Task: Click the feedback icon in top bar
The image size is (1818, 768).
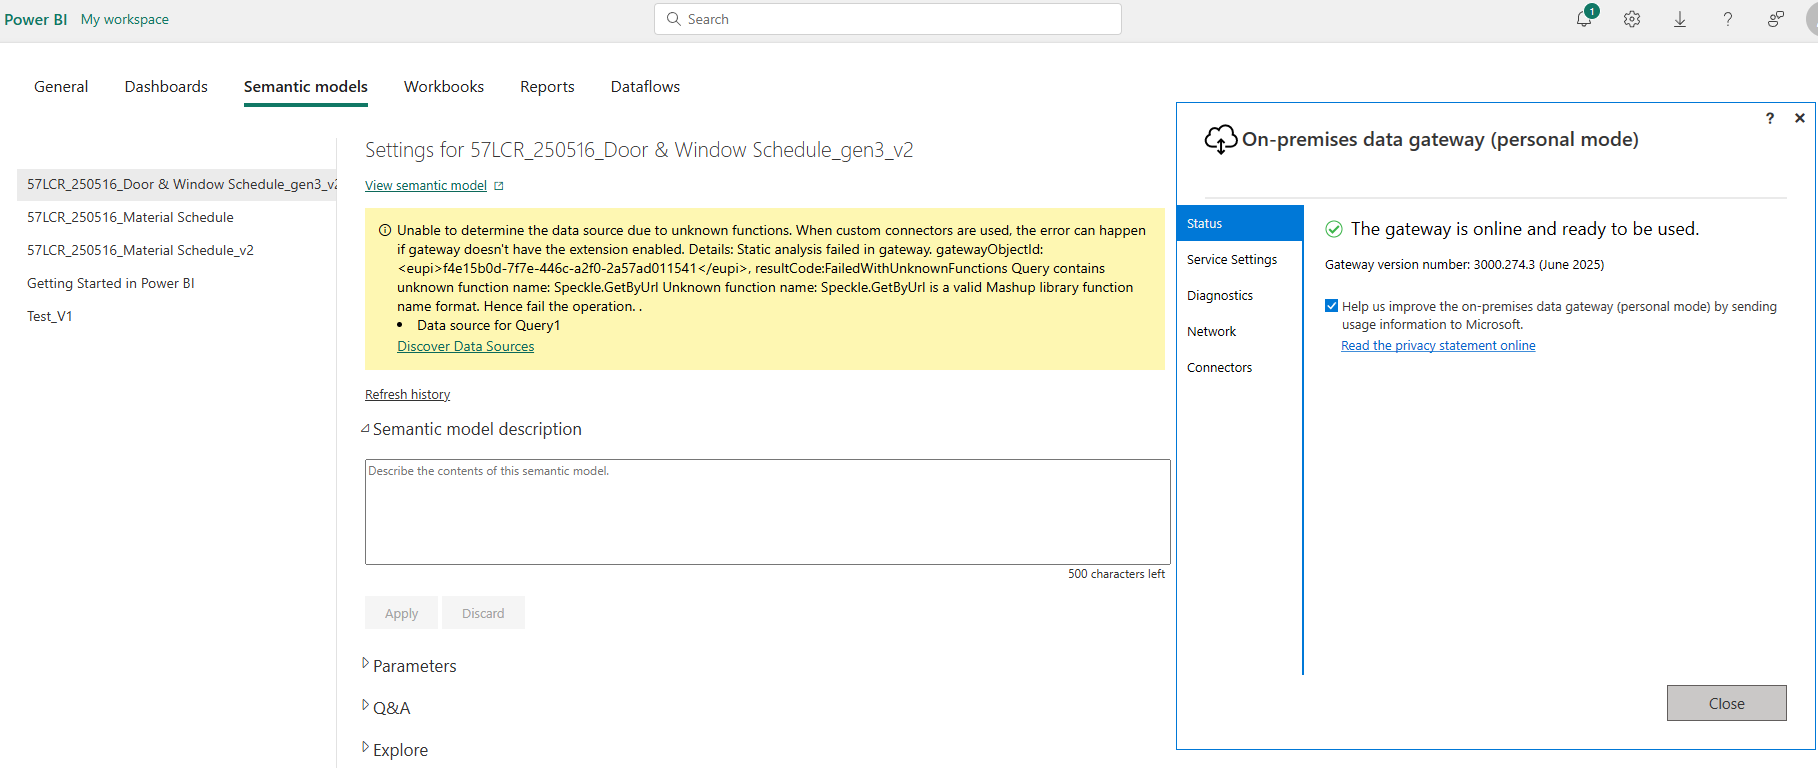Action: coord(1776,19)
